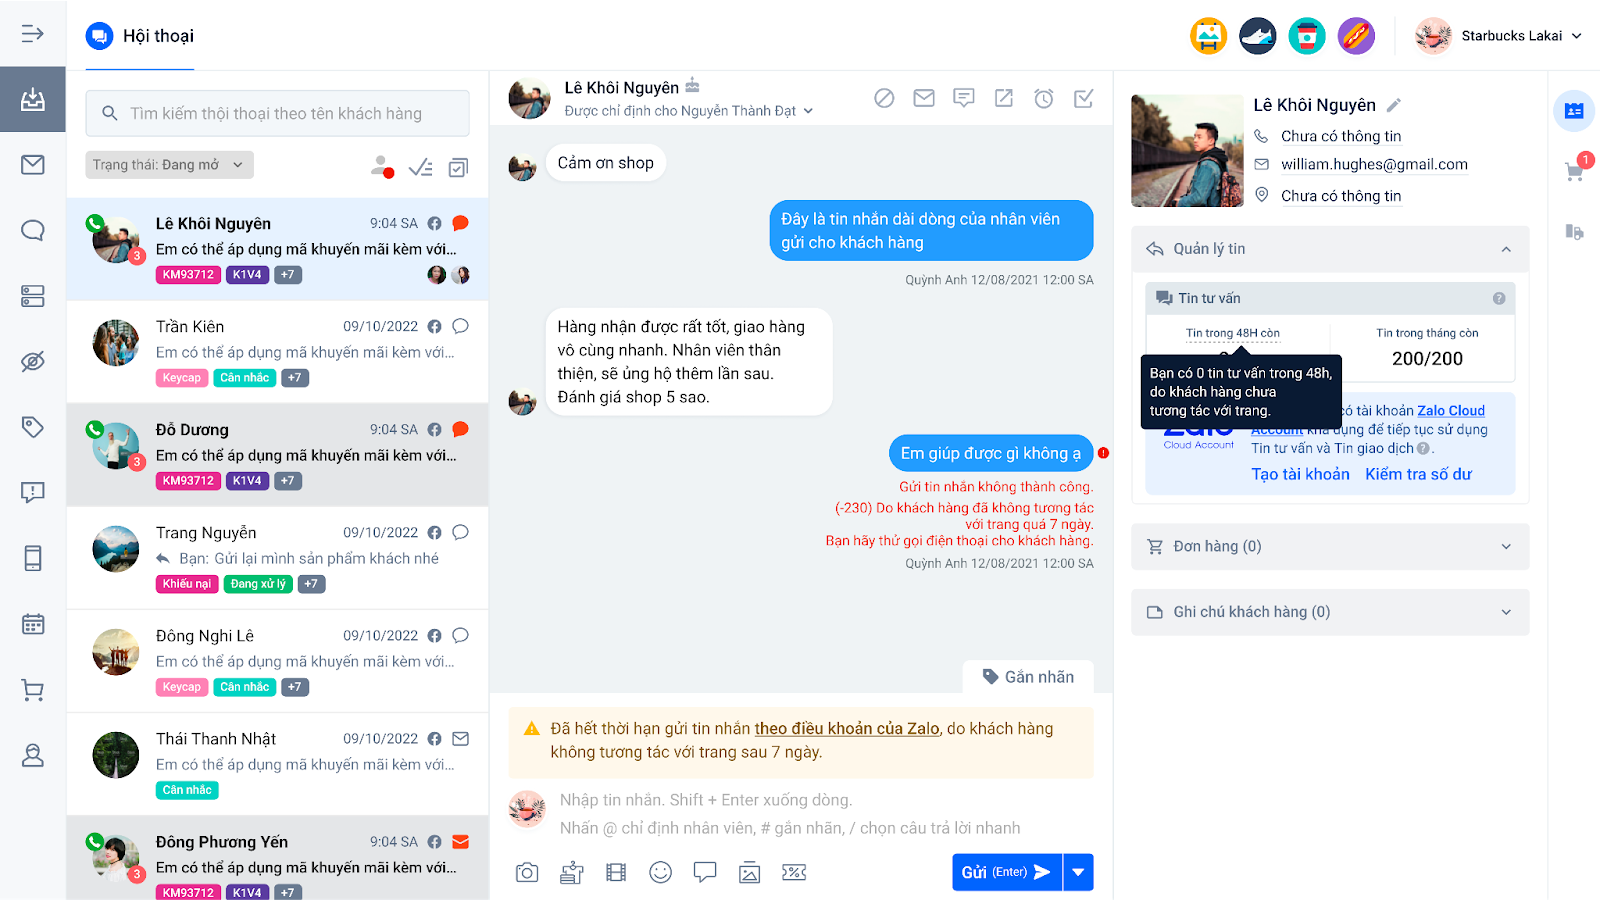Screen dimensions: 1600x900
Task: Click the block conversation icon
Action: [884, 98]
